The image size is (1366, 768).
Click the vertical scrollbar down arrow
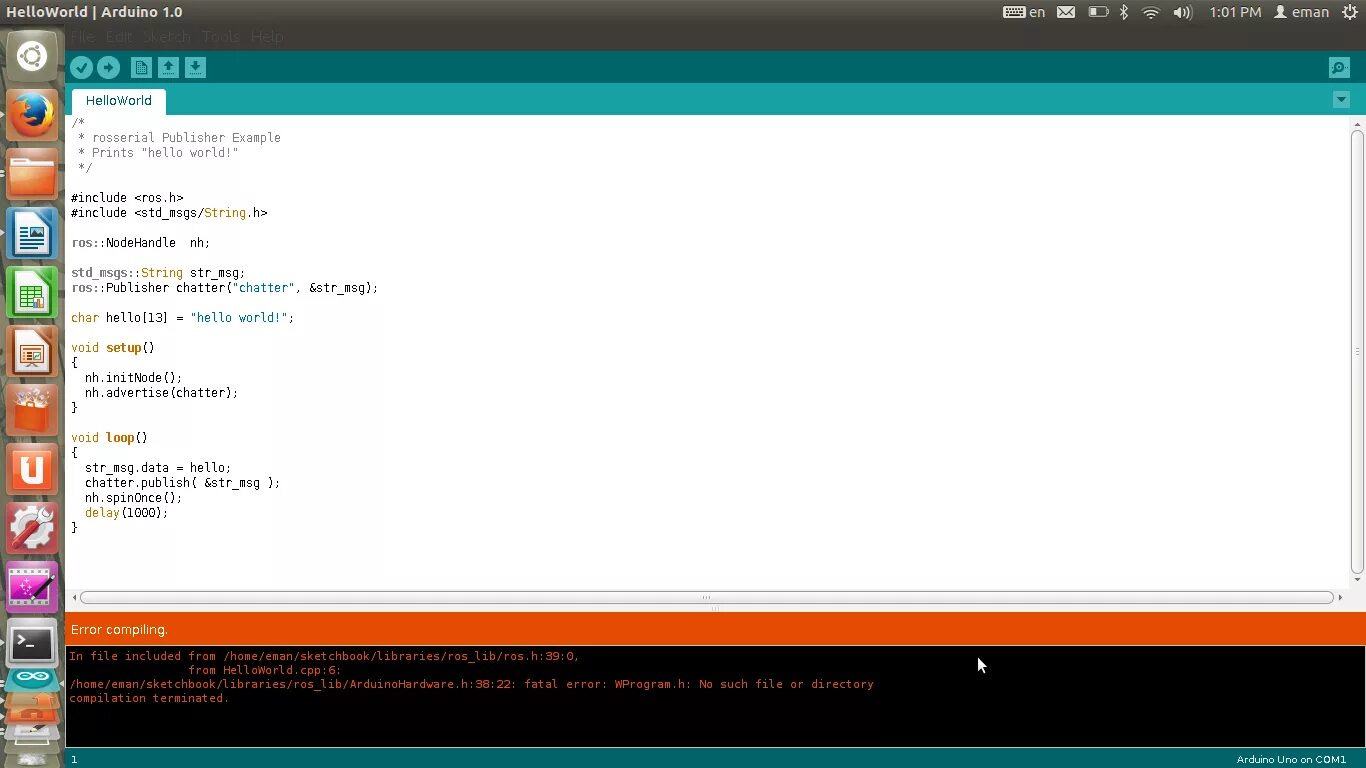[x=1357, y=579]
